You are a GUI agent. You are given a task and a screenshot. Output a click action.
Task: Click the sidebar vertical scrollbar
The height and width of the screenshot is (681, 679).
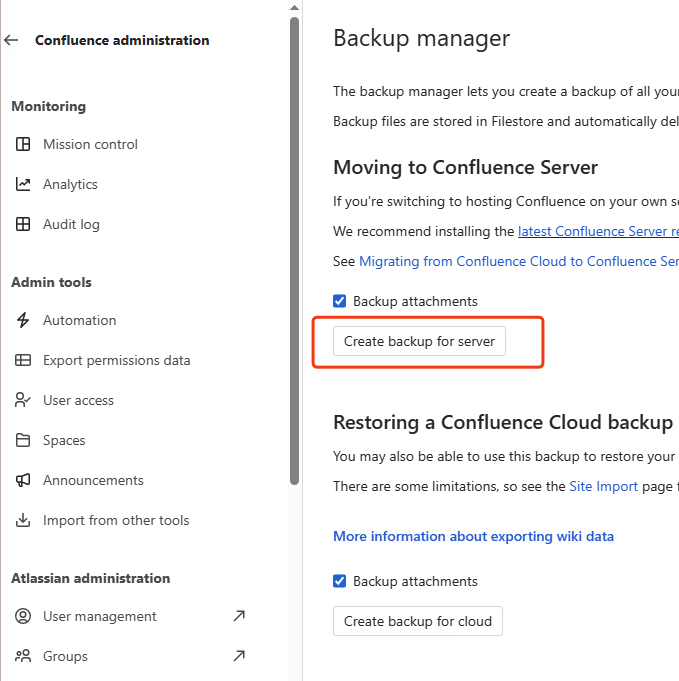(294, 250)
